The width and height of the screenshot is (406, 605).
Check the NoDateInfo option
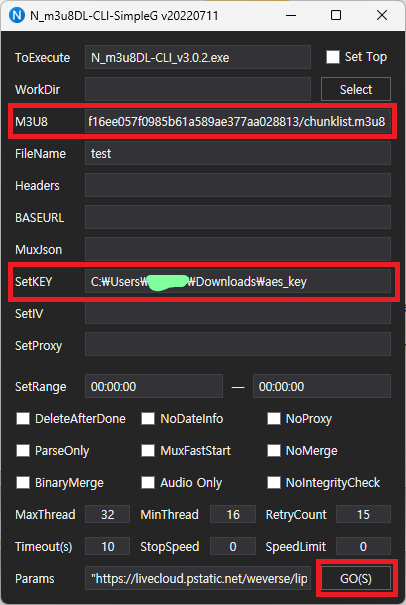coord(148,418)
